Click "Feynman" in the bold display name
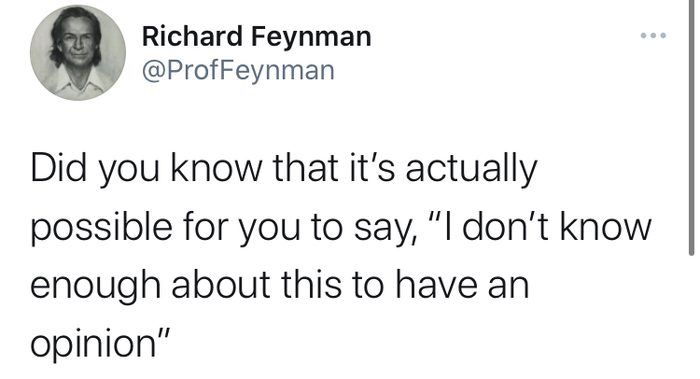Image resolution: width=700 pixels, height=379 pixels. click(x=311, y=37)
